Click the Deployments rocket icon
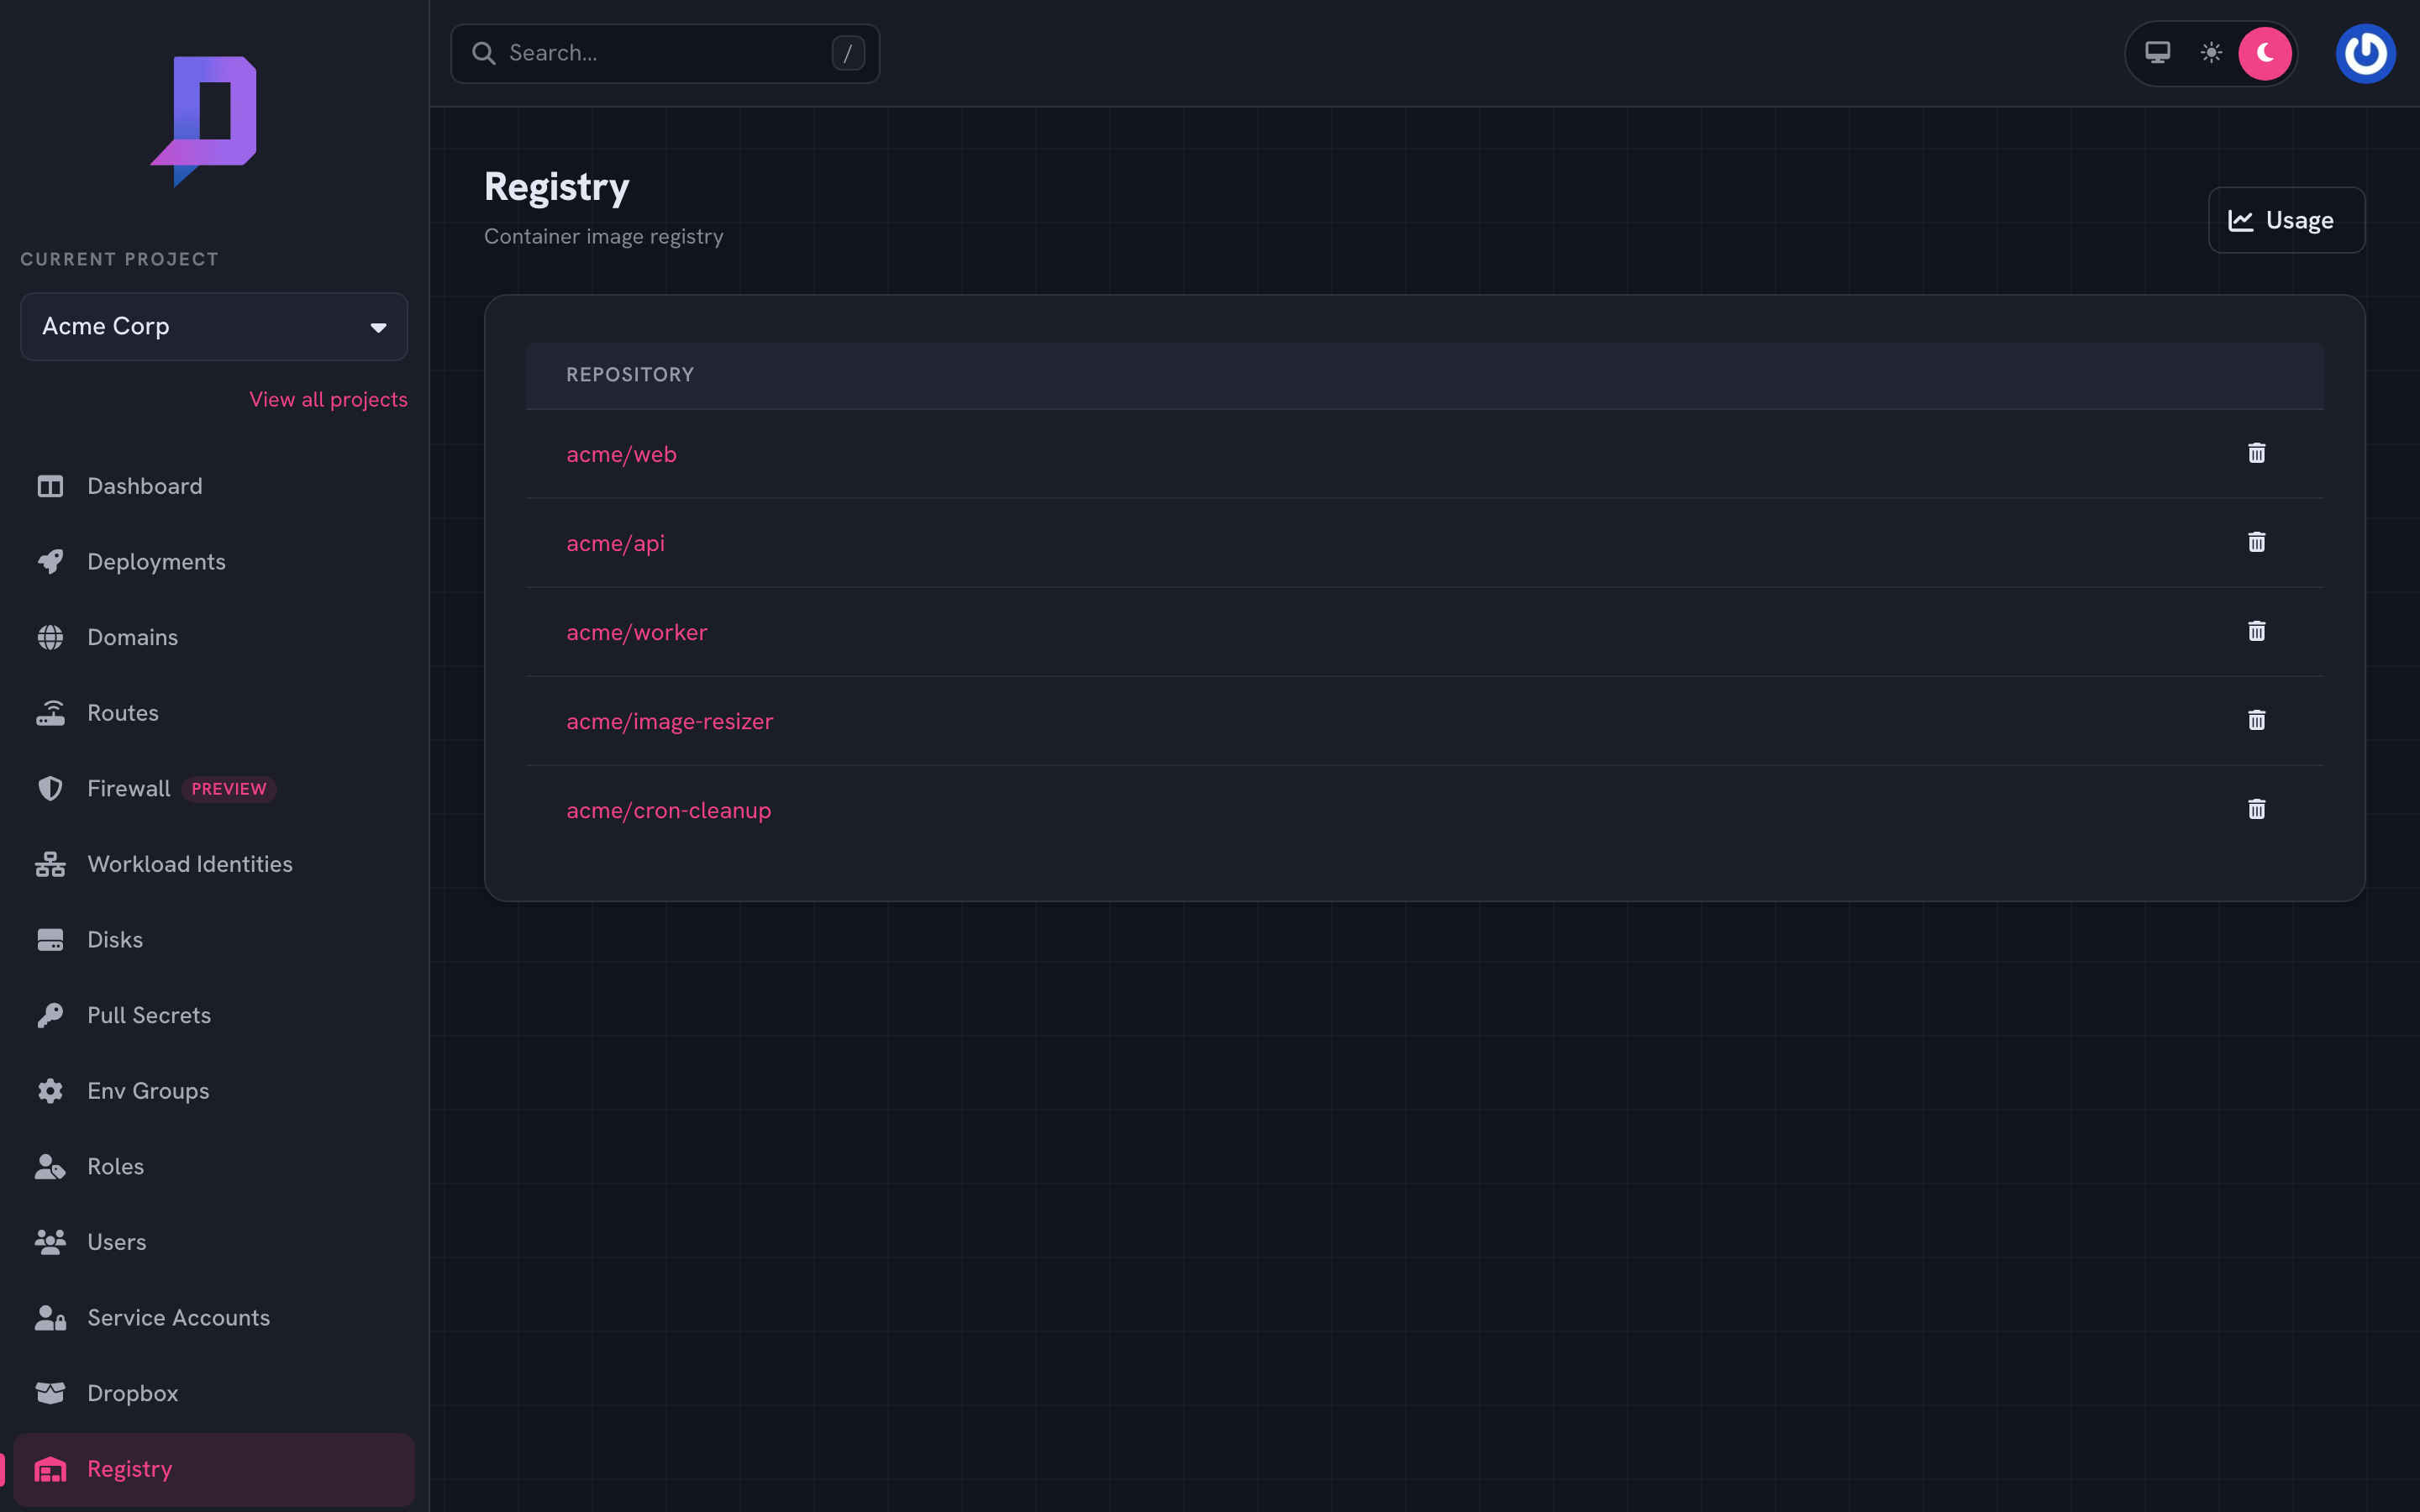This screenshot has width=2420, height=1512. click(50, 562)
